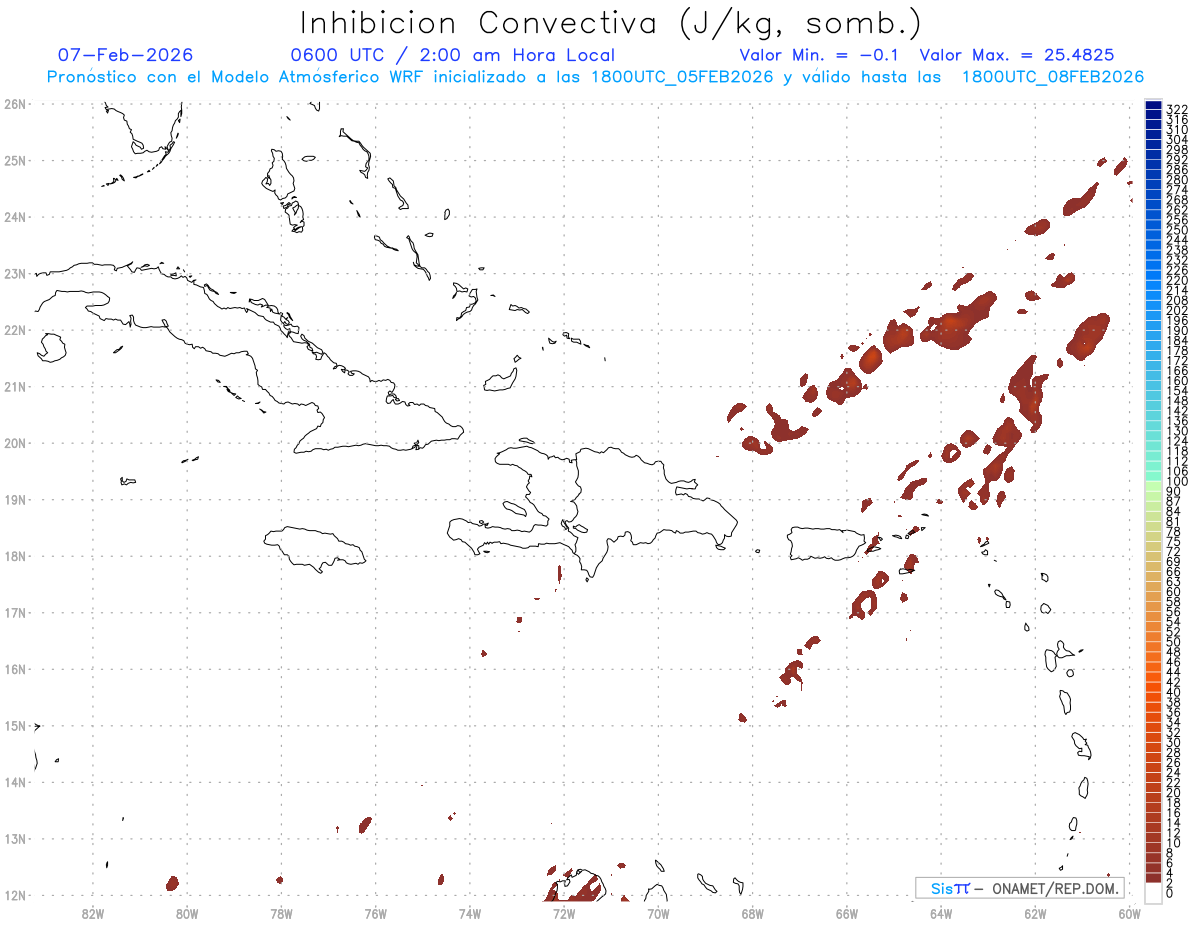
Task: Click the bright orange swatch labeled 42
Action: (1154, 677)
